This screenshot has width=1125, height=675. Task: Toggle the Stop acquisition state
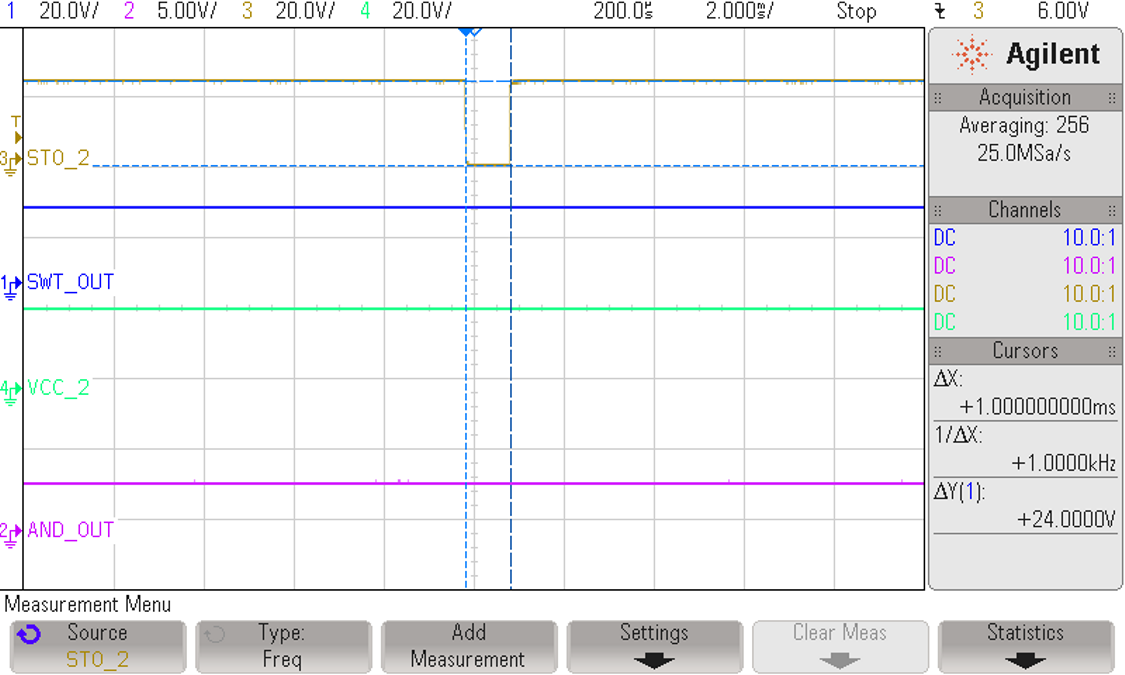(x=856, y=12)
